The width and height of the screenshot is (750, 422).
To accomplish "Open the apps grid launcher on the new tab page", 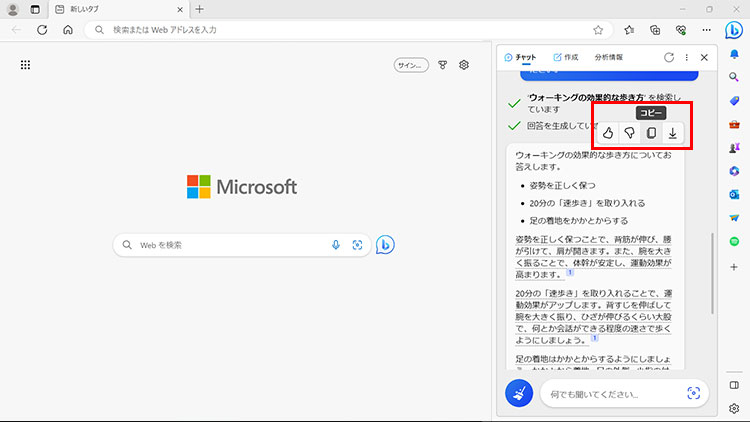I will (x=26, y=65).
